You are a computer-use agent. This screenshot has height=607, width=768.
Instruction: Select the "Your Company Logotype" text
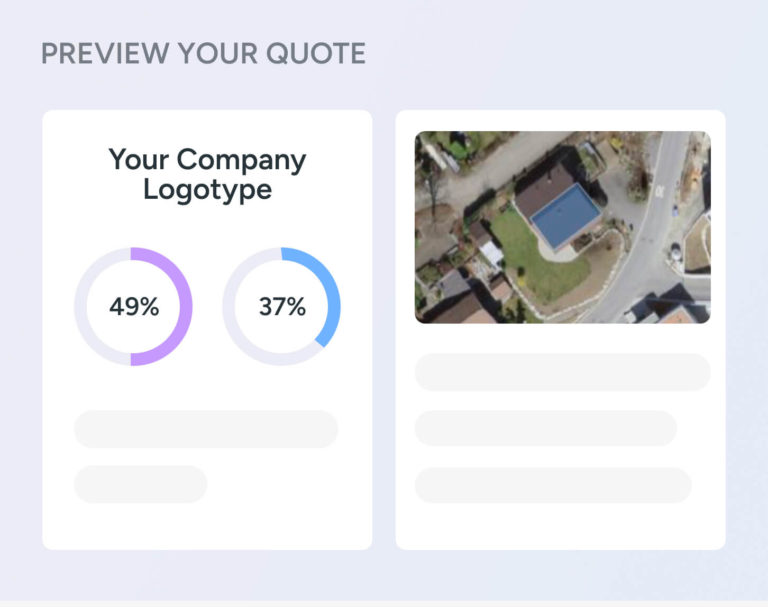[207, 174]
